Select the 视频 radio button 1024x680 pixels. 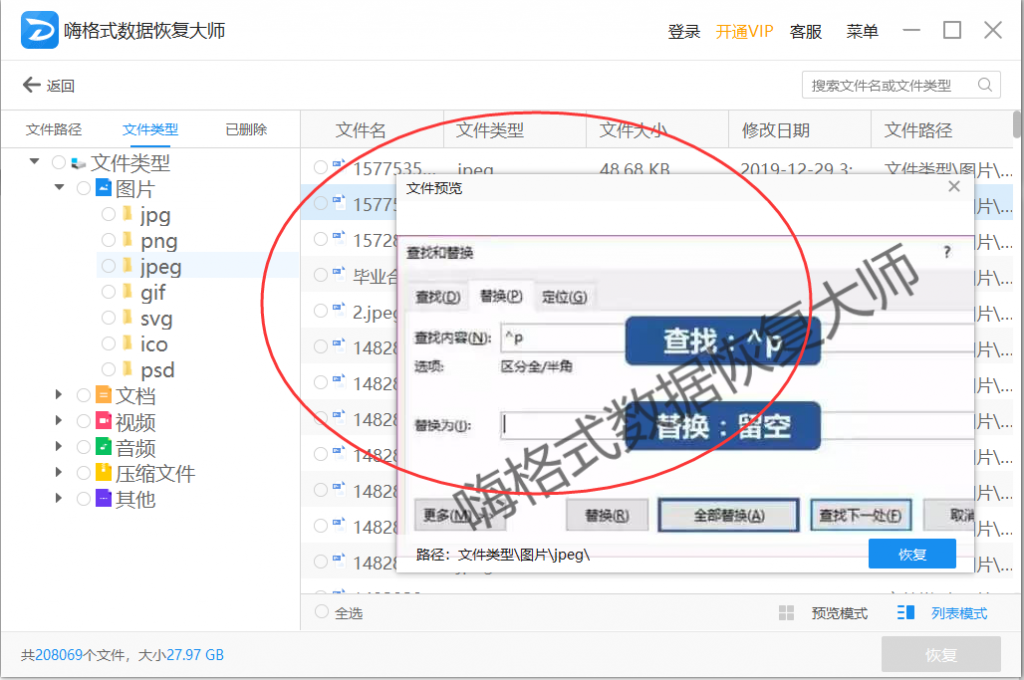(x=83, y=421)
